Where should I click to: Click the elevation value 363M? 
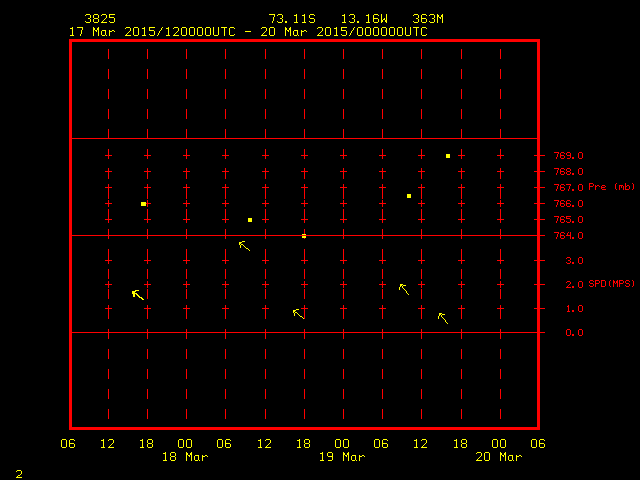pos(428,19)
